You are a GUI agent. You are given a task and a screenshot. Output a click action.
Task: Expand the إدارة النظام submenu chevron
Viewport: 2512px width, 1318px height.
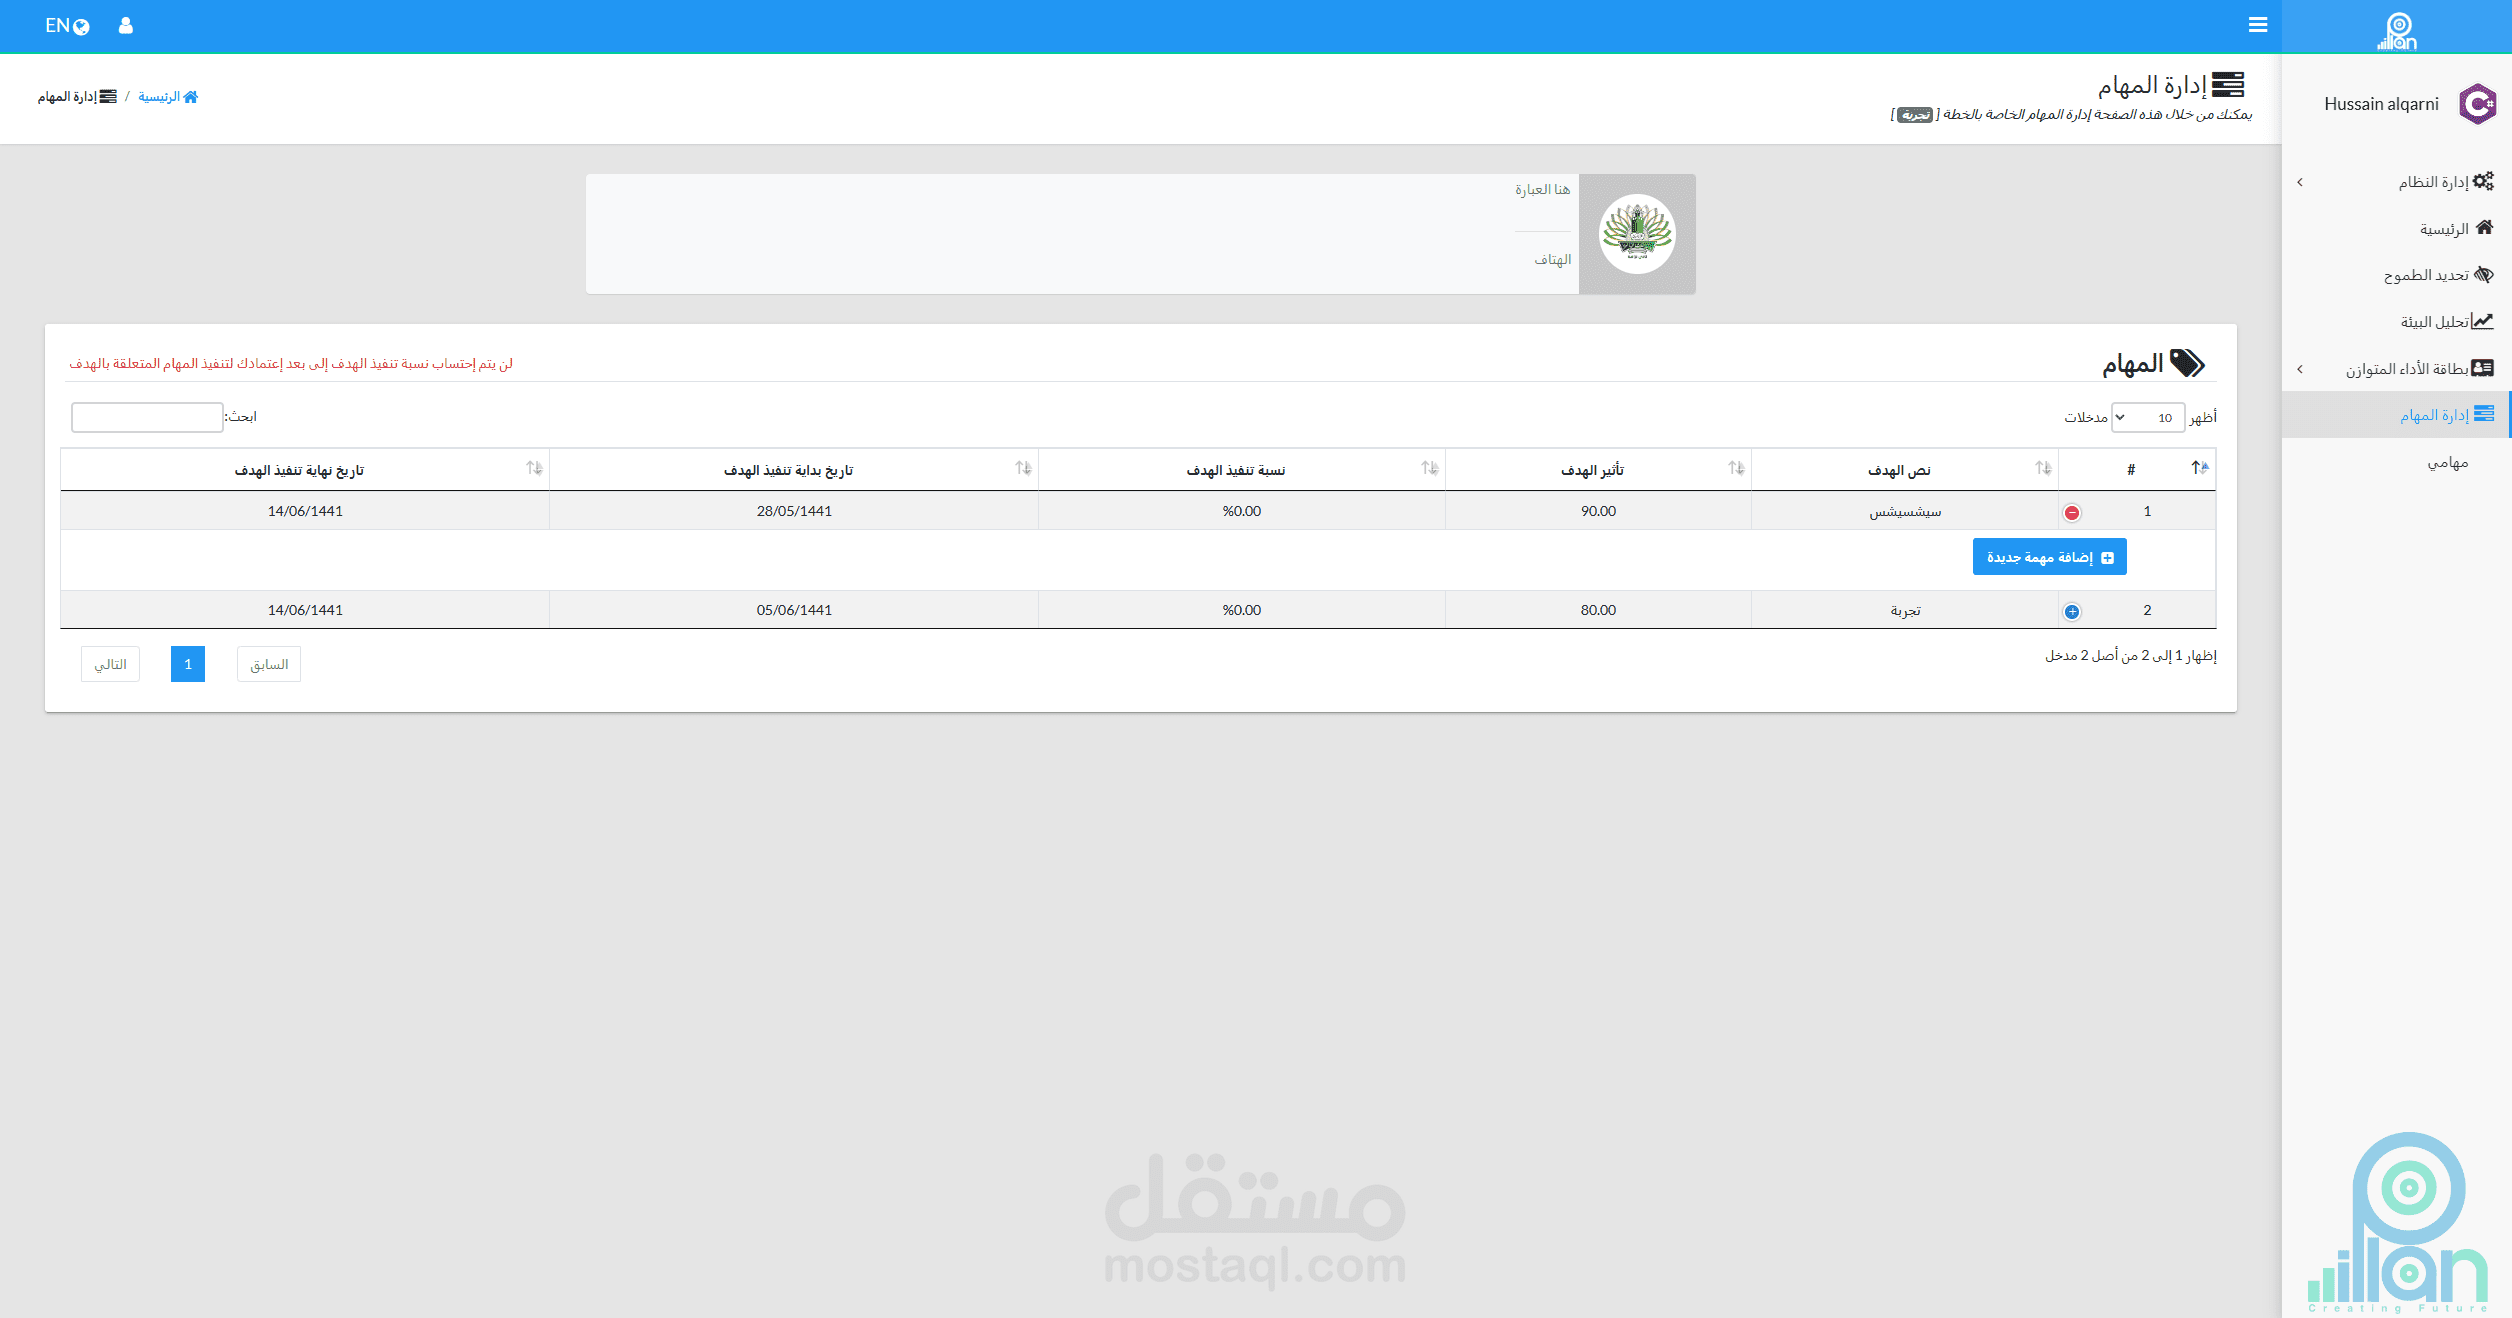tap(2300, 181)
